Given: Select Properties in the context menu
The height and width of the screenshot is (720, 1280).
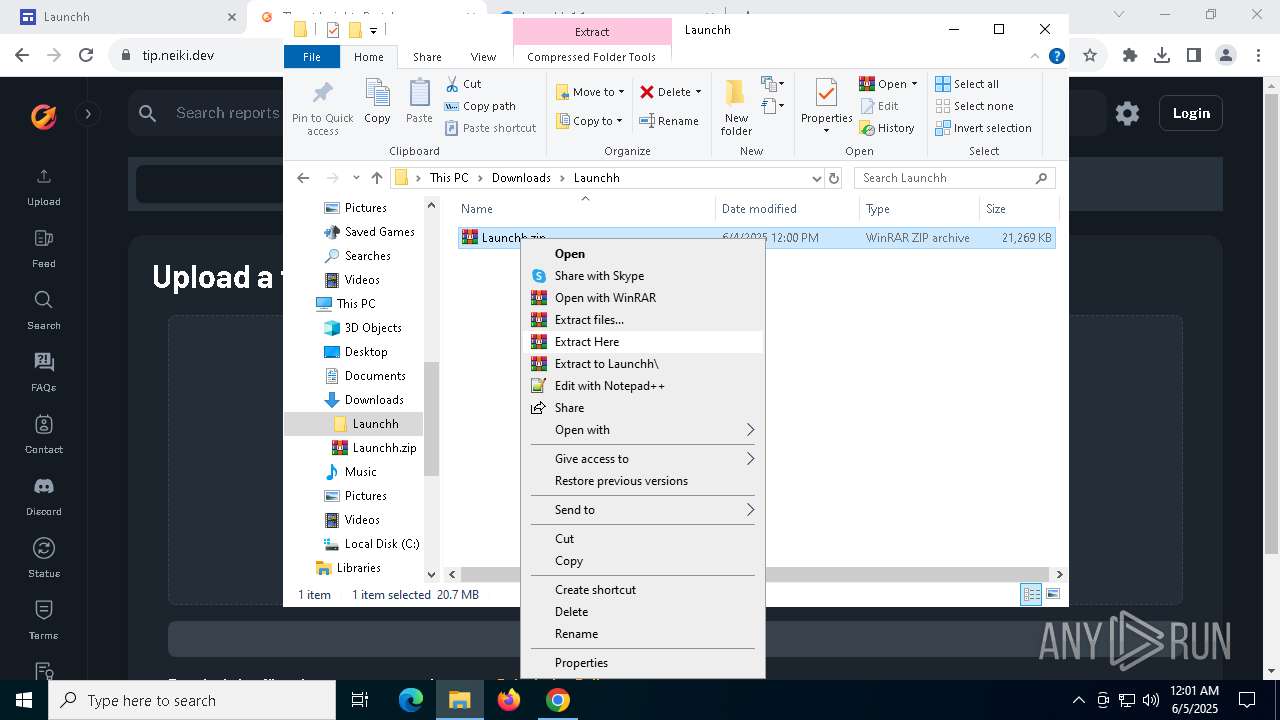Looking at the screenshot, I should 642,663.
